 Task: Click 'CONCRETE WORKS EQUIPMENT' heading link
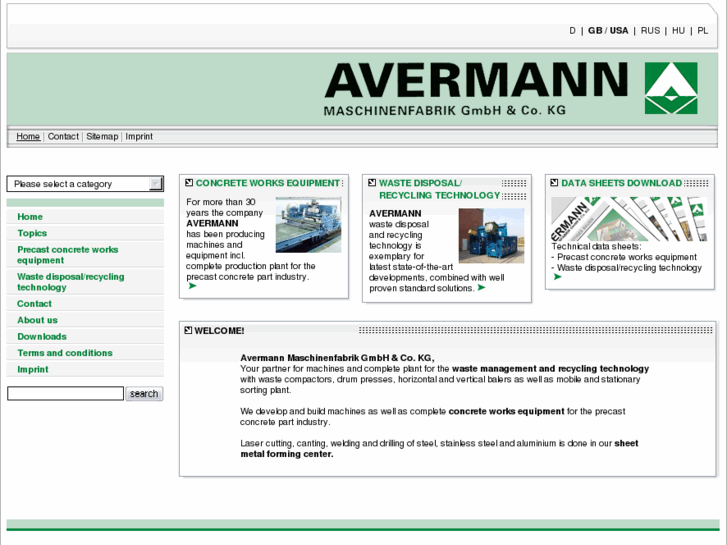[268, 183]
